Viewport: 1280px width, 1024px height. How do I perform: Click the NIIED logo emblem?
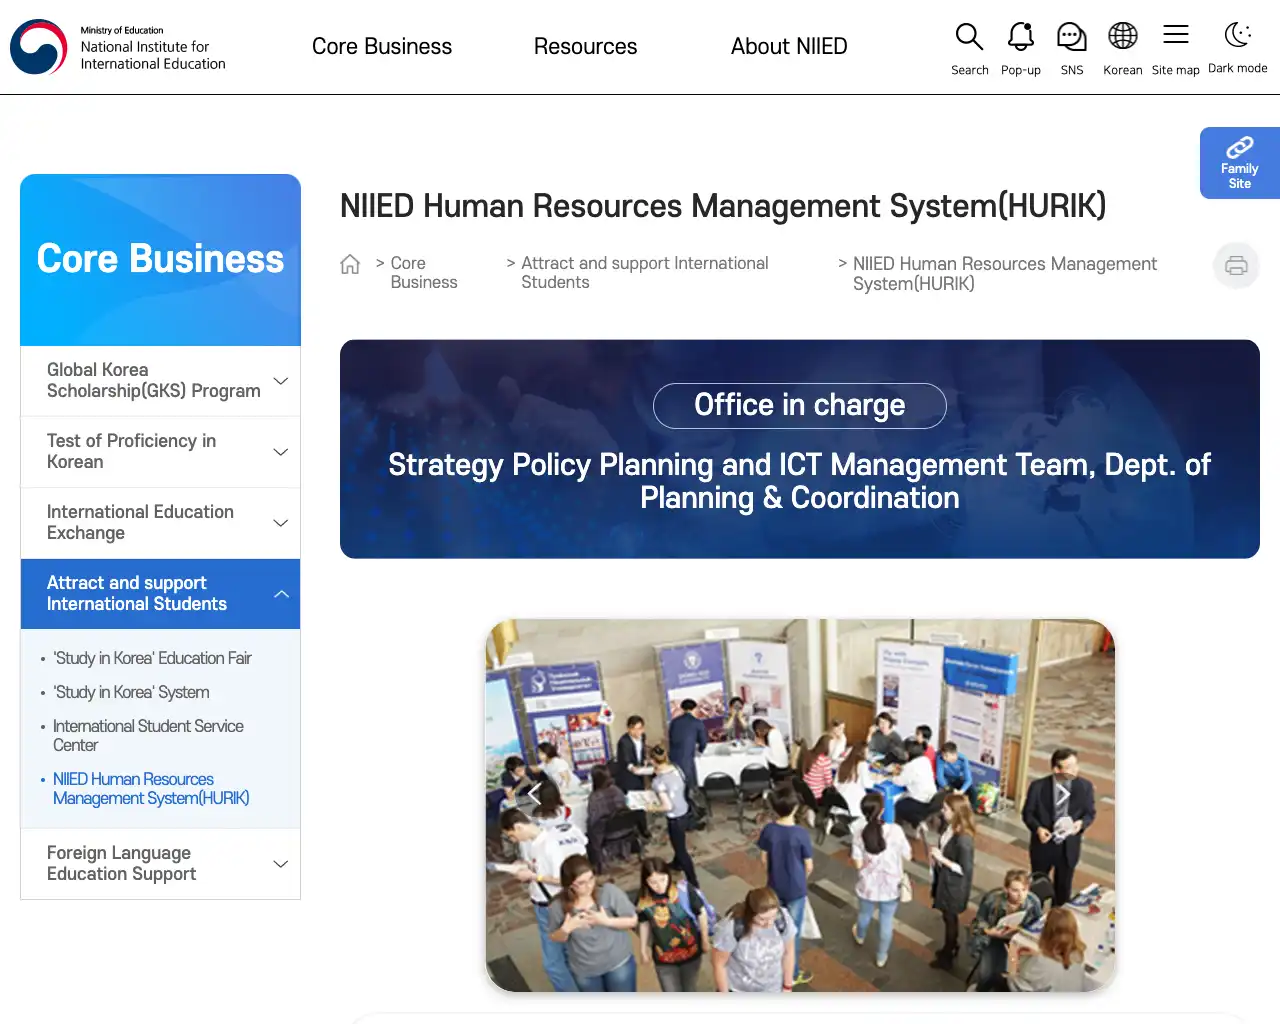[x=39, y=47]
